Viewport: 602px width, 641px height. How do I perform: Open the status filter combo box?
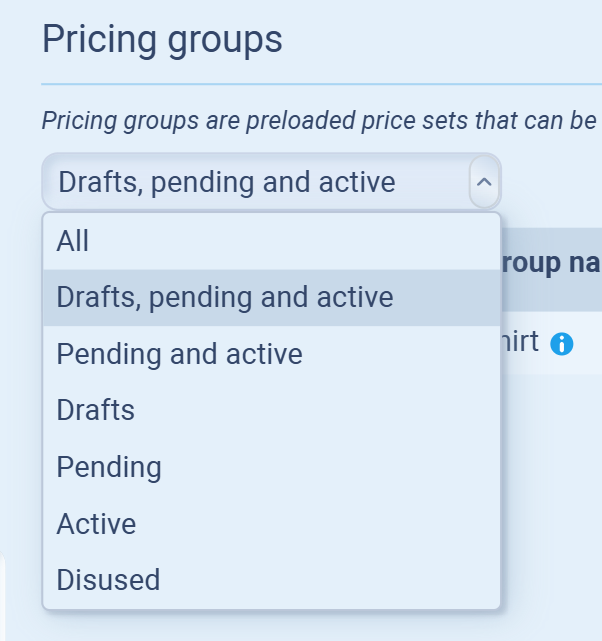tap(270, 183)
